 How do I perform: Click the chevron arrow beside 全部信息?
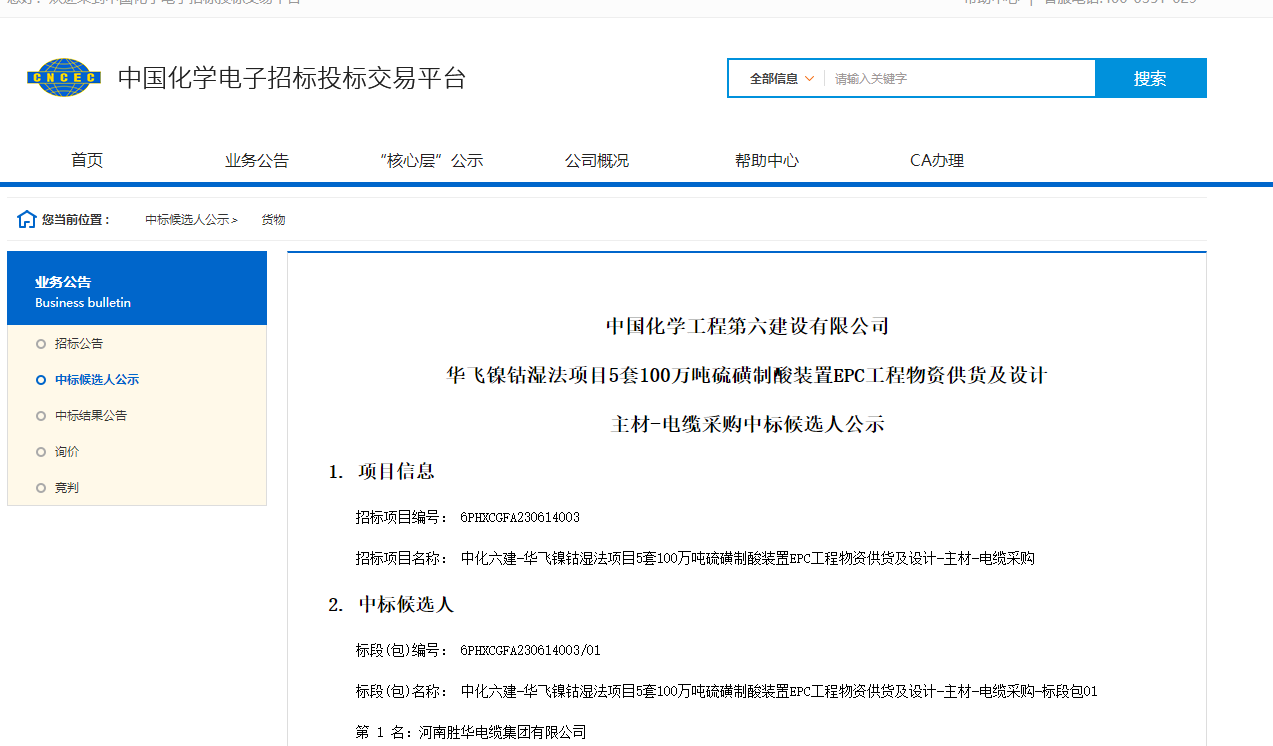809,77
